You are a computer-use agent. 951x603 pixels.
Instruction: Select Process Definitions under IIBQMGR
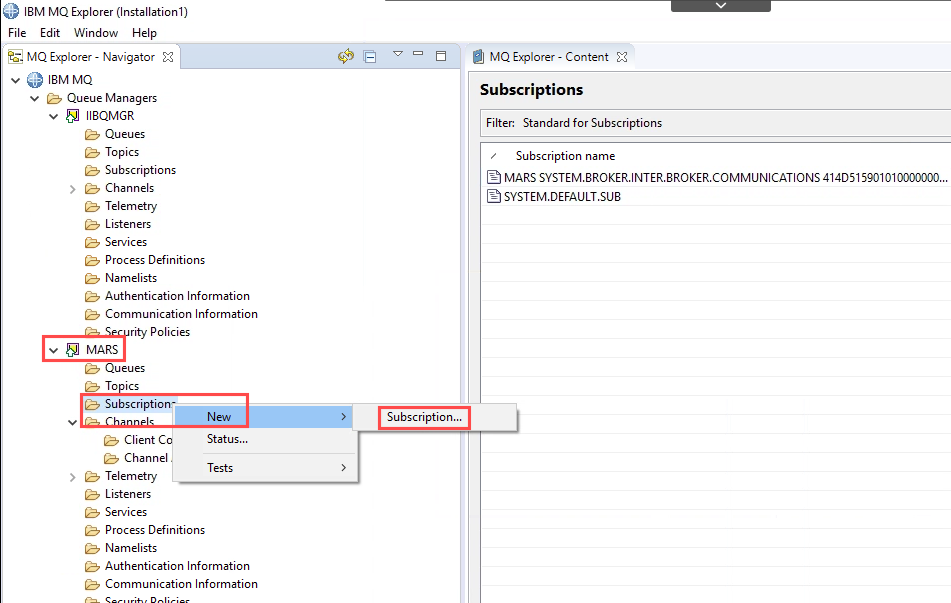point(155,260)
